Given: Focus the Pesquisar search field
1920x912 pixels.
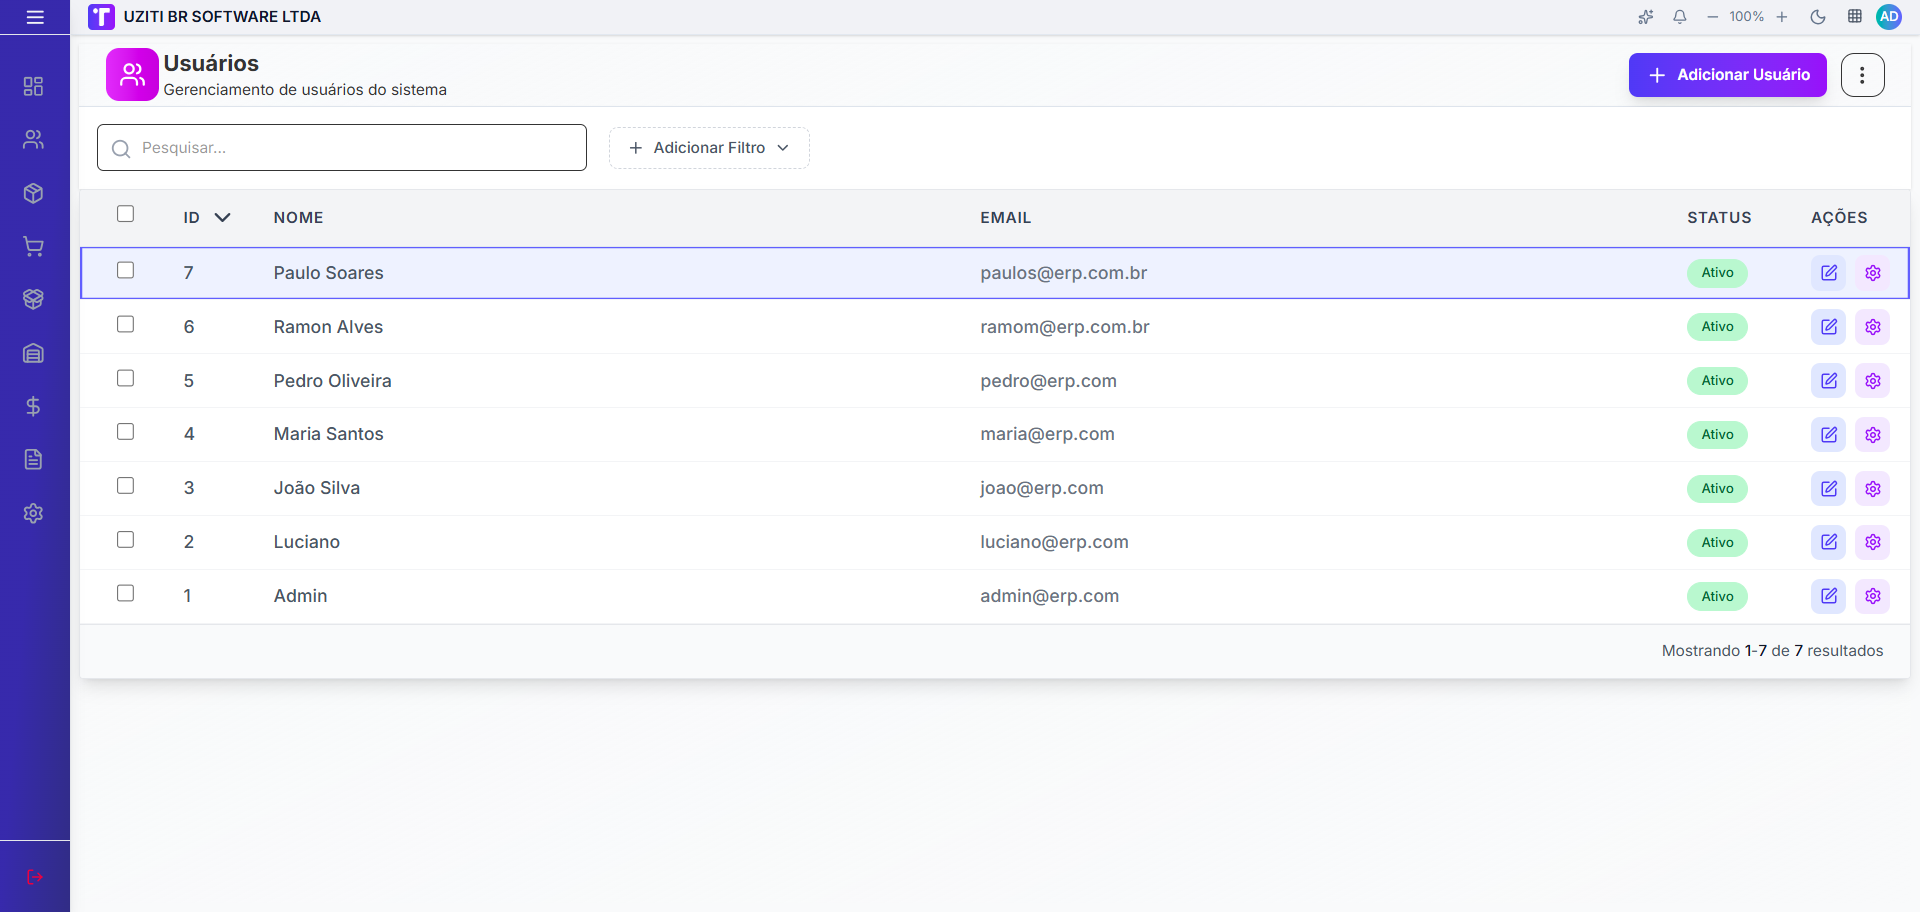Looking at the screenshot, I should pos(342,148).
